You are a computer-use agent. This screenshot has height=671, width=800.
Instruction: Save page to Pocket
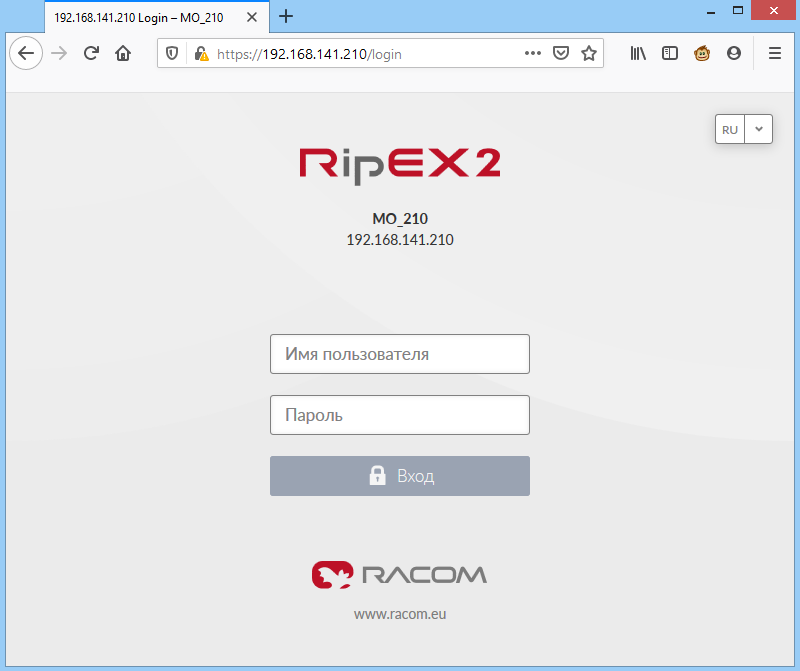[561, 53]
